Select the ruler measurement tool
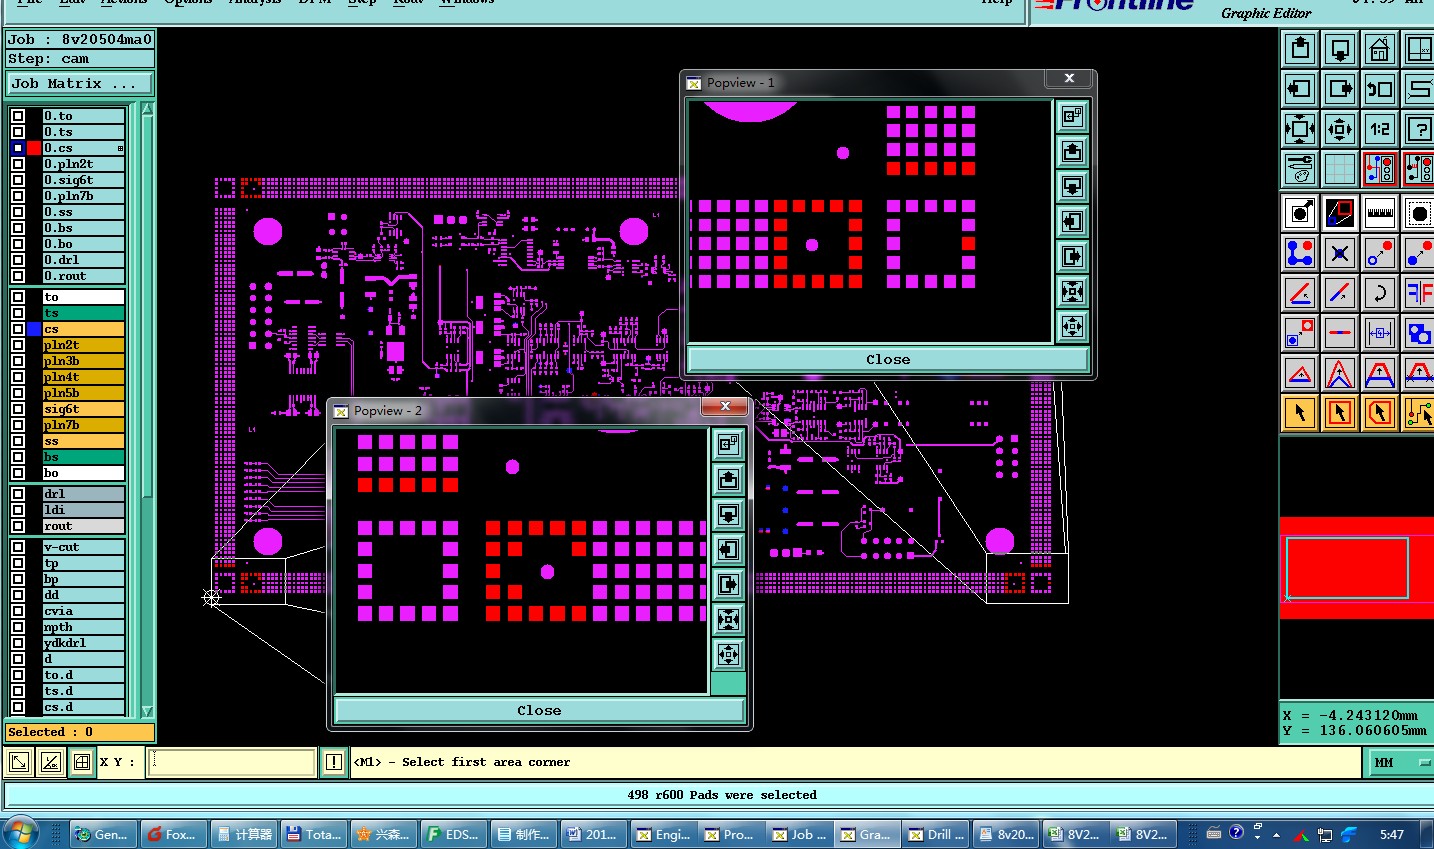 [x=1379, y=212]
